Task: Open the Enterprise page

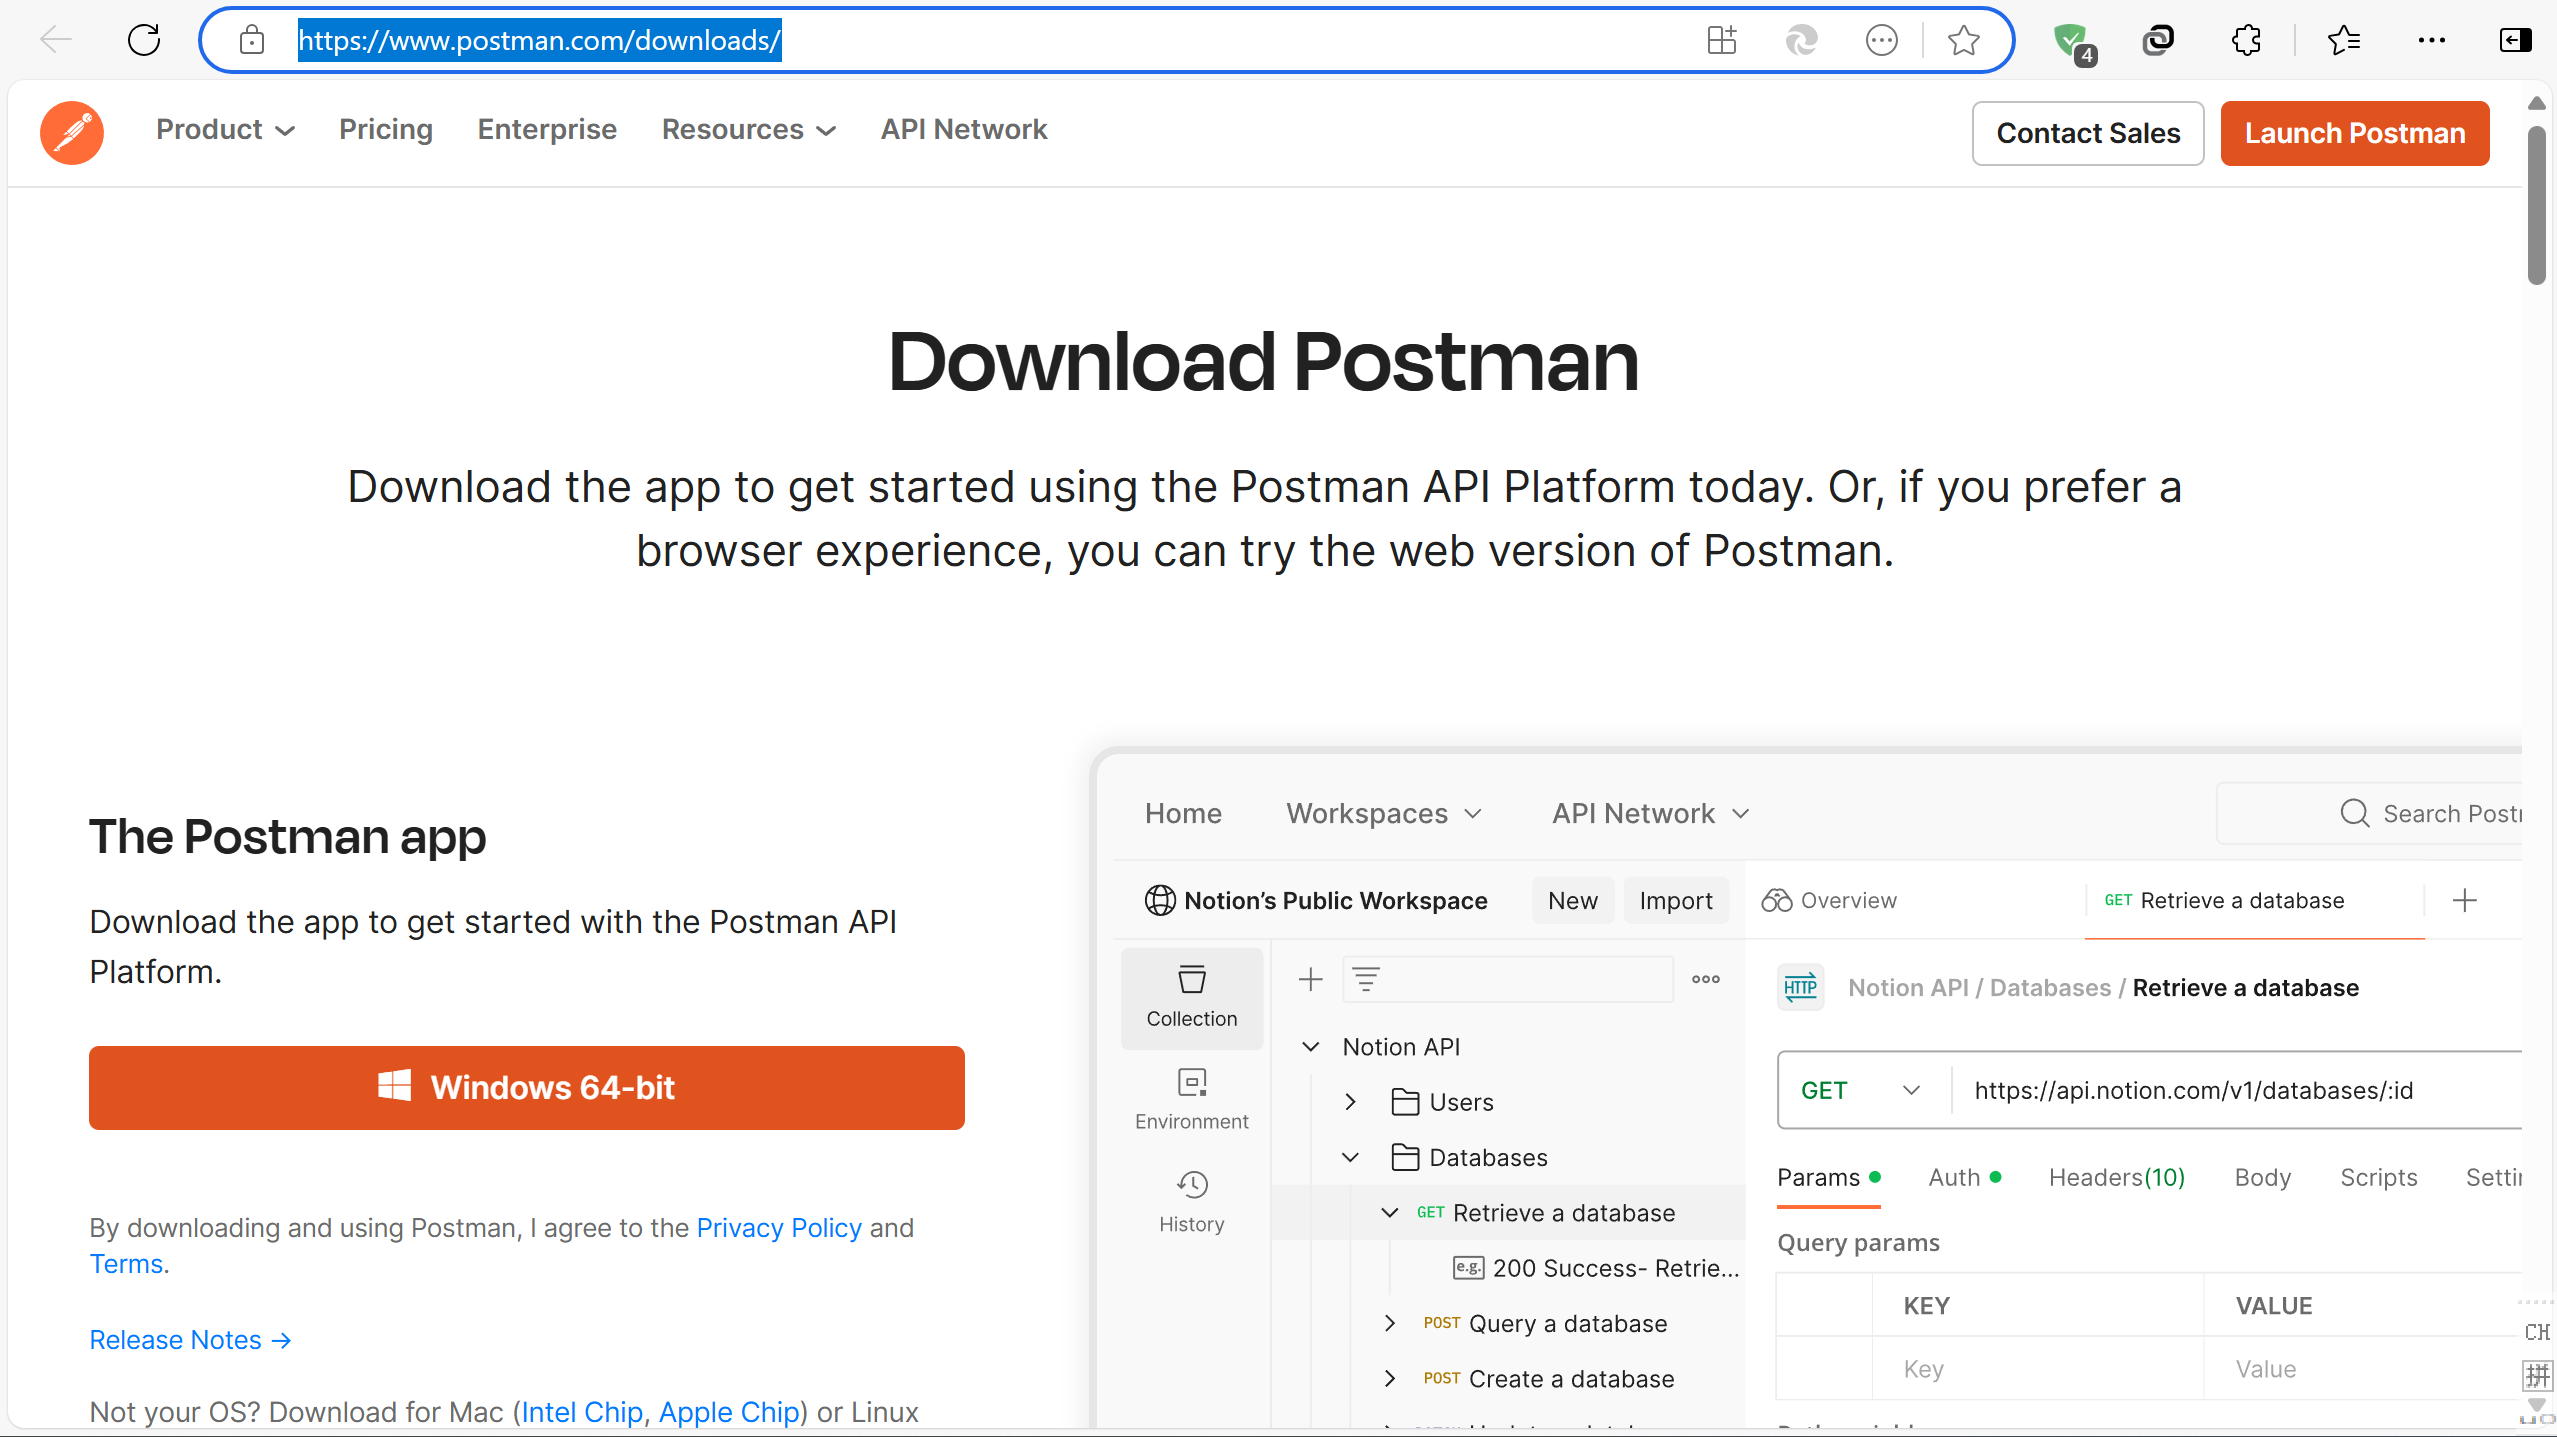Action: [547, 129]
